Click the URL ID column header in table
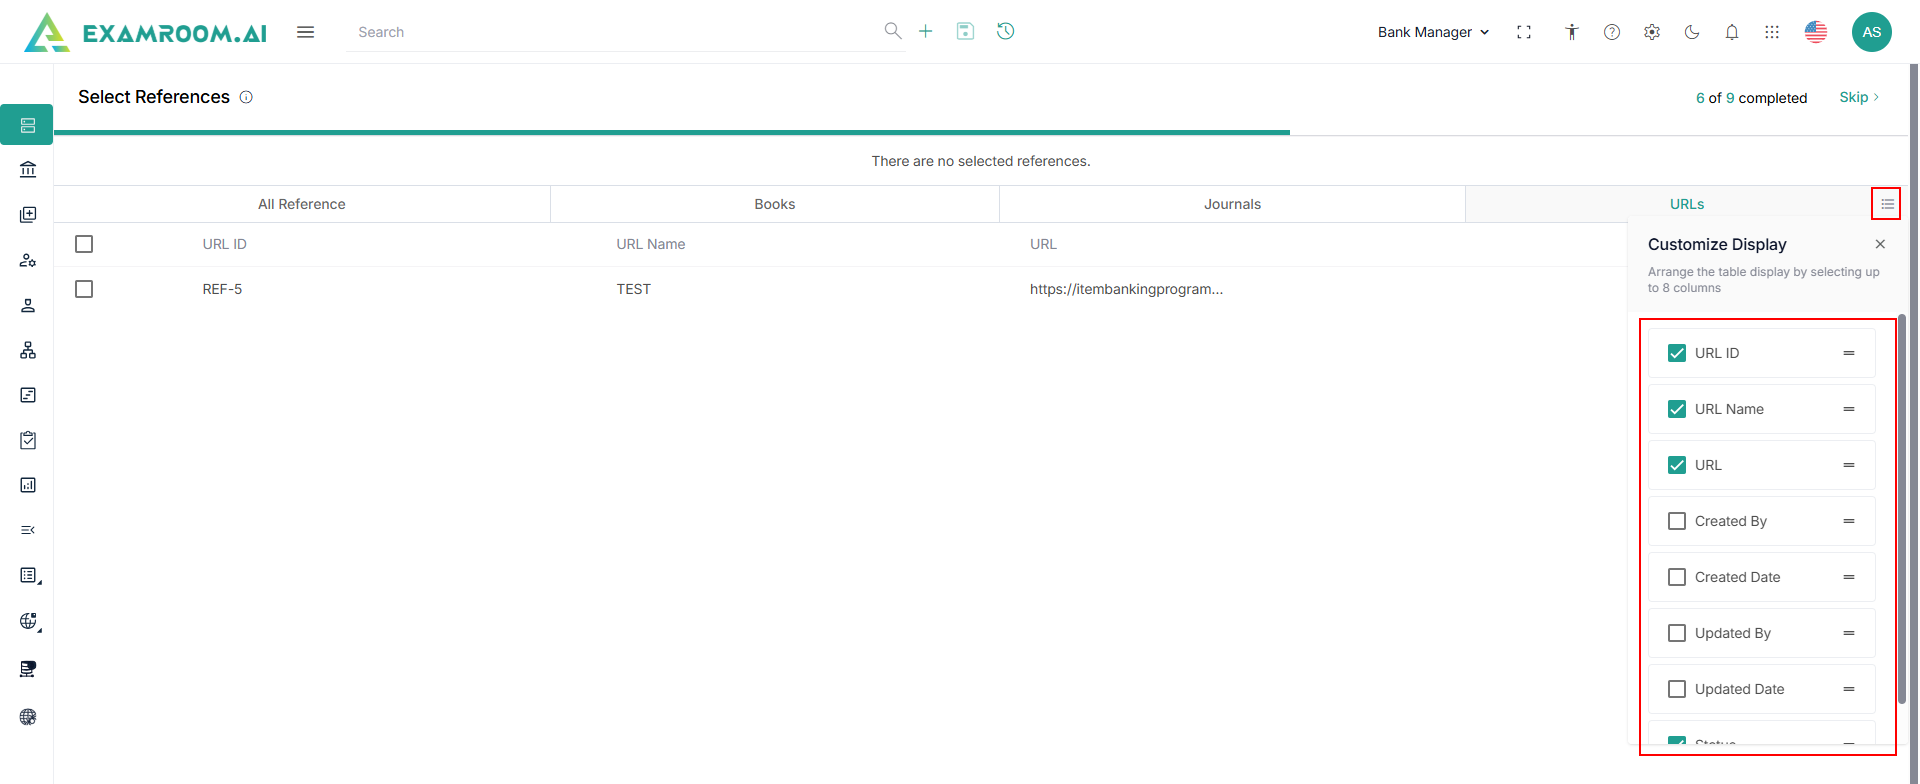The height and width of the screenshot is (784, 1920). tap(224, 244)
